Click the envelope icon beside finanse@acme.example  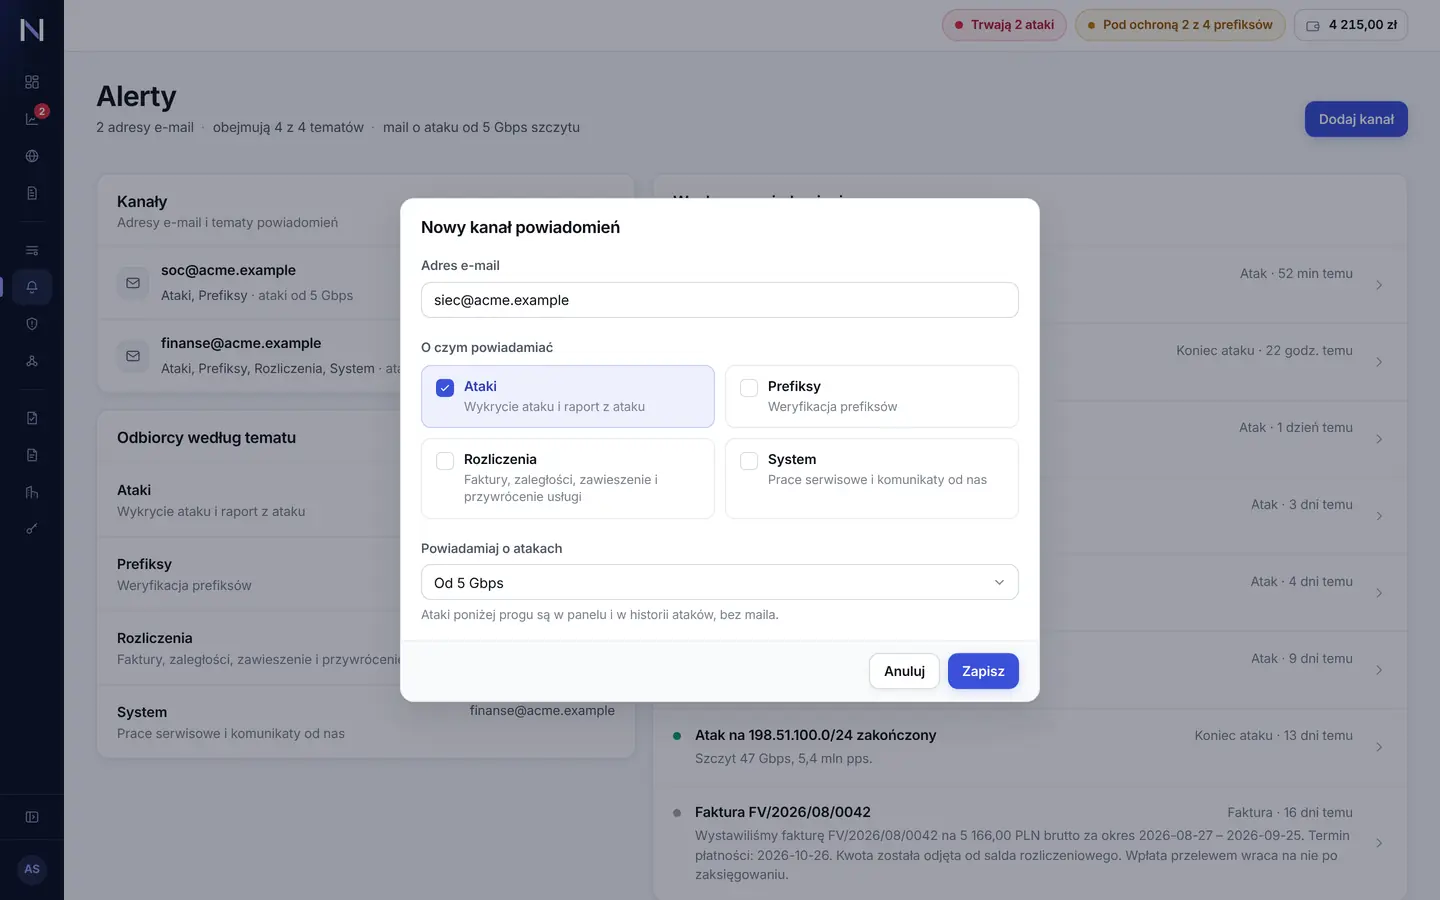click(x=133, y=356)
